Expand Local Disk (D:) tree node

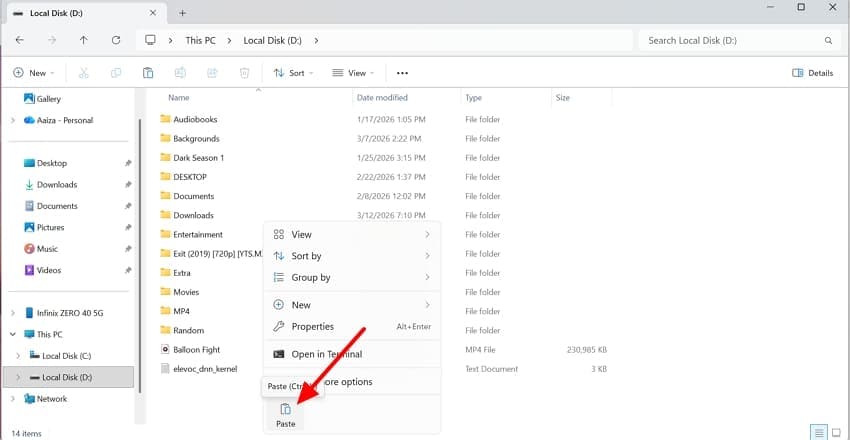(18, 377)
